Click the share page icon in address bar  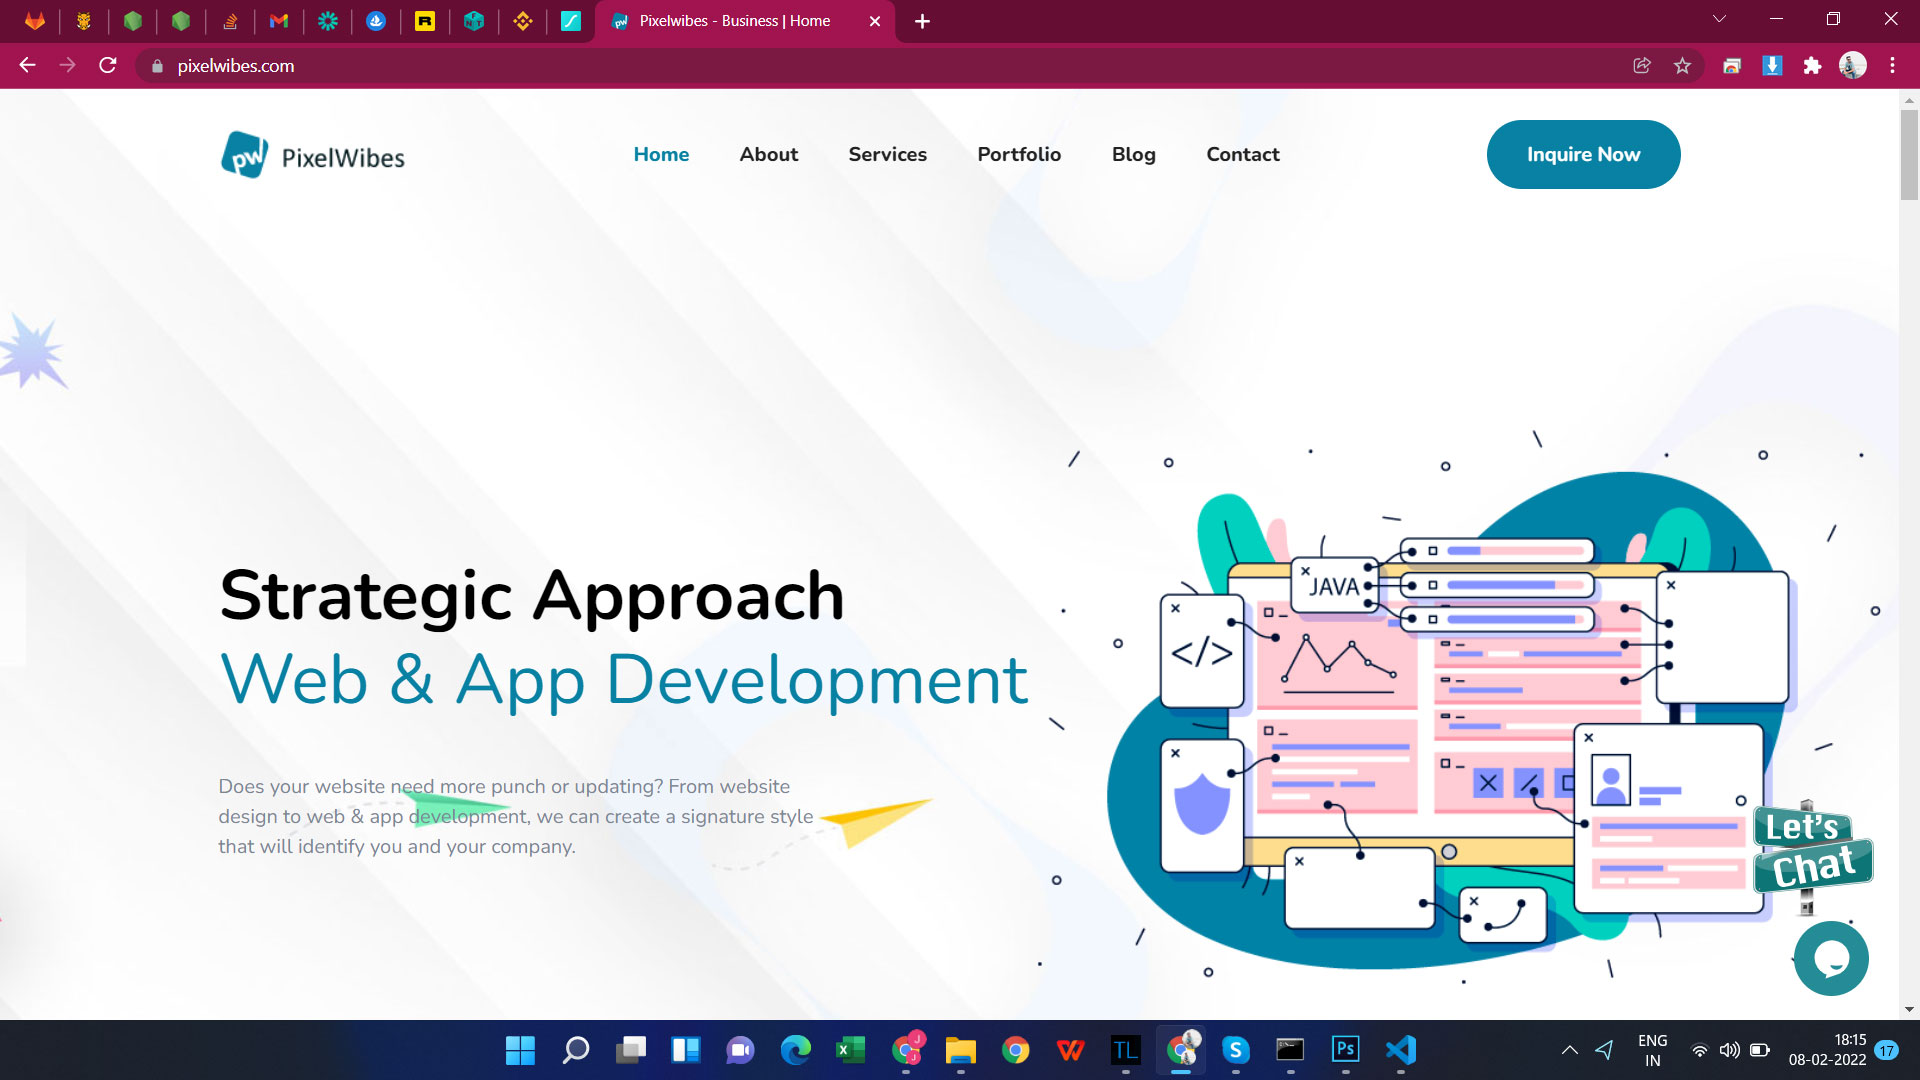coord(1642,66)
